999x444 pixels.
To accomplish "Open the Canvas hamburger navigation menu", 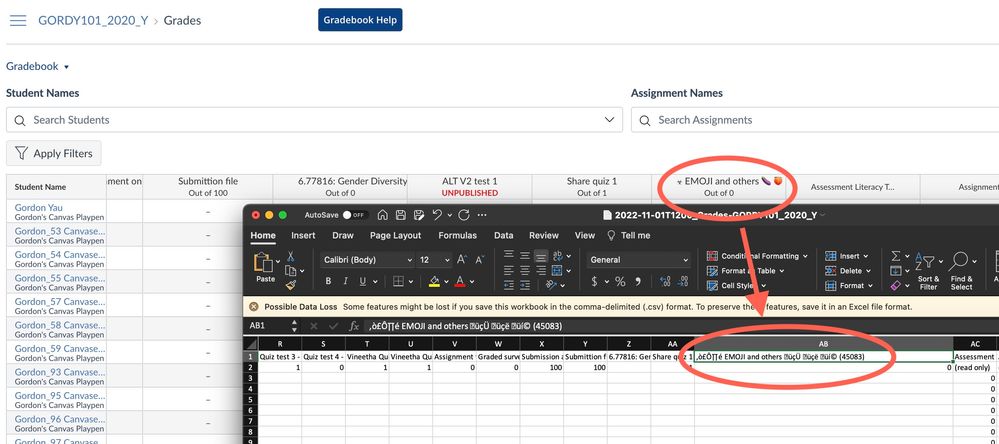I will click(17, 20).
